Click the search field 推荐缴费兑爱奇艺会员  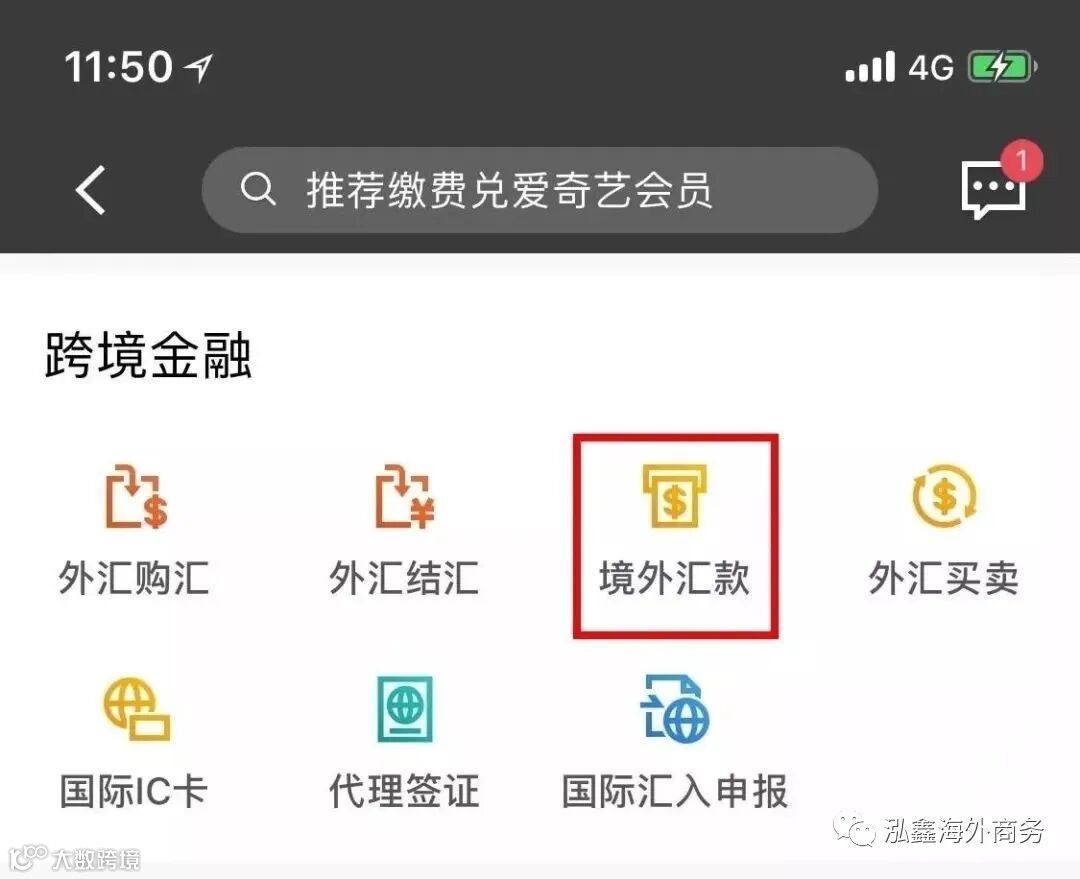tap(540, 190)
